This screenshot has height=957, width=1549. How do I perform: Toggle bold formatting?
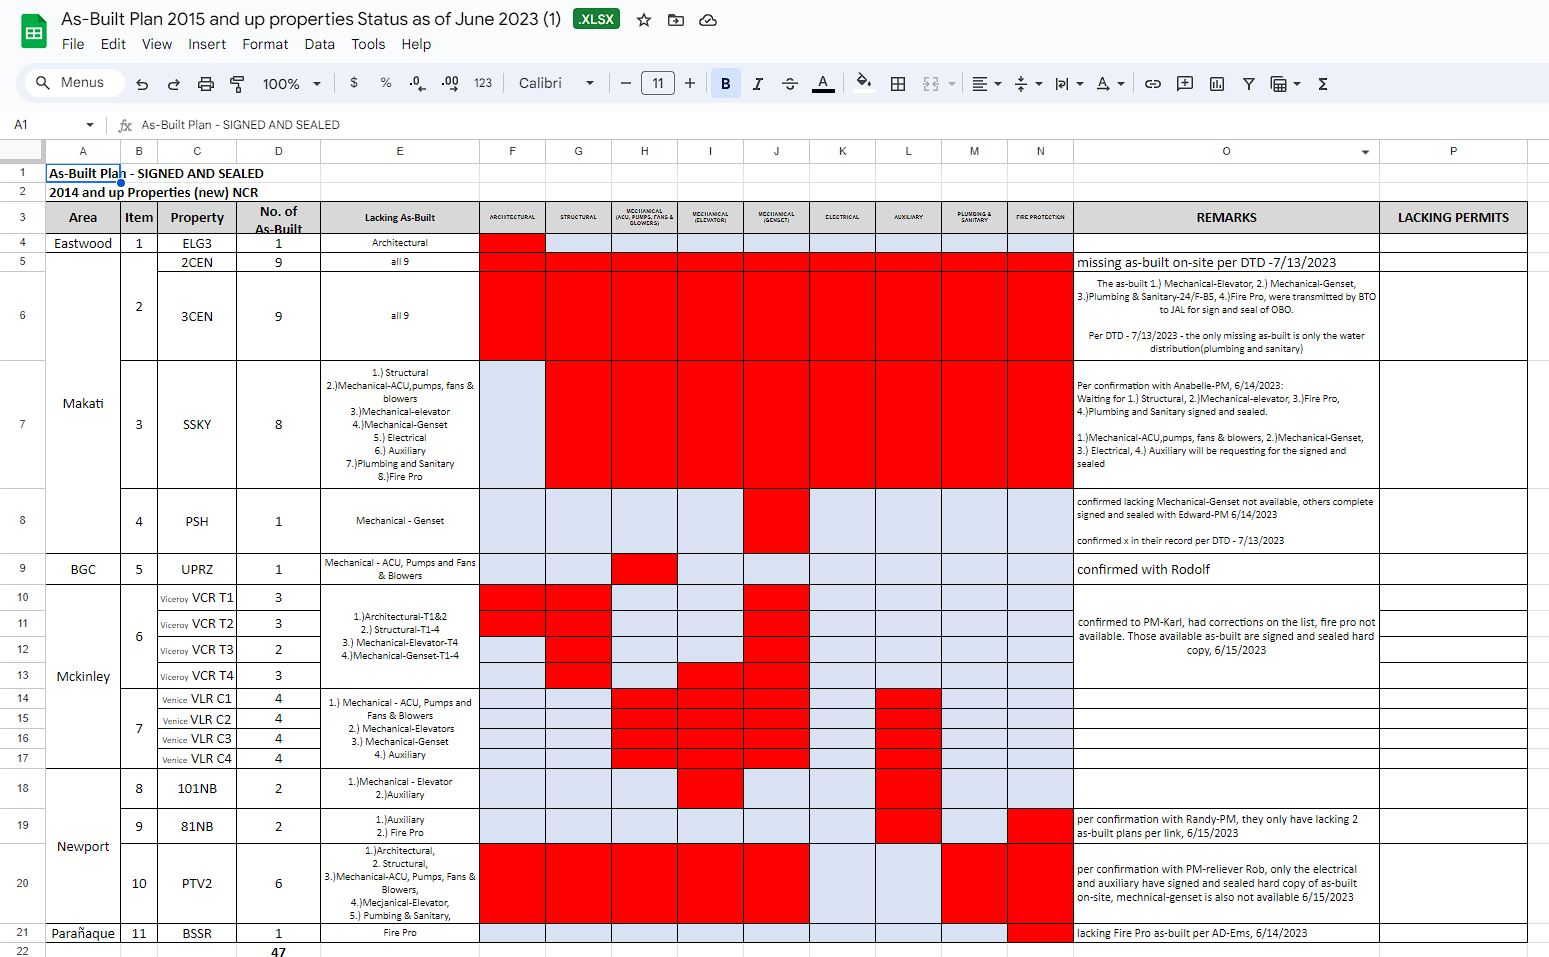[x=726, y=84]
